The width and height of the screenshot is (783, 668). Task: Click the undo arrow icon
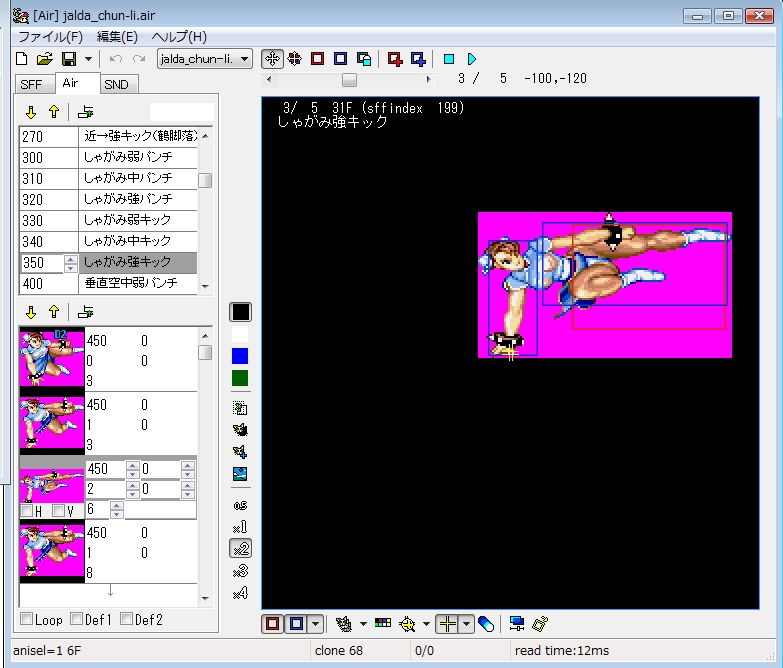click(x=115, y=59)
